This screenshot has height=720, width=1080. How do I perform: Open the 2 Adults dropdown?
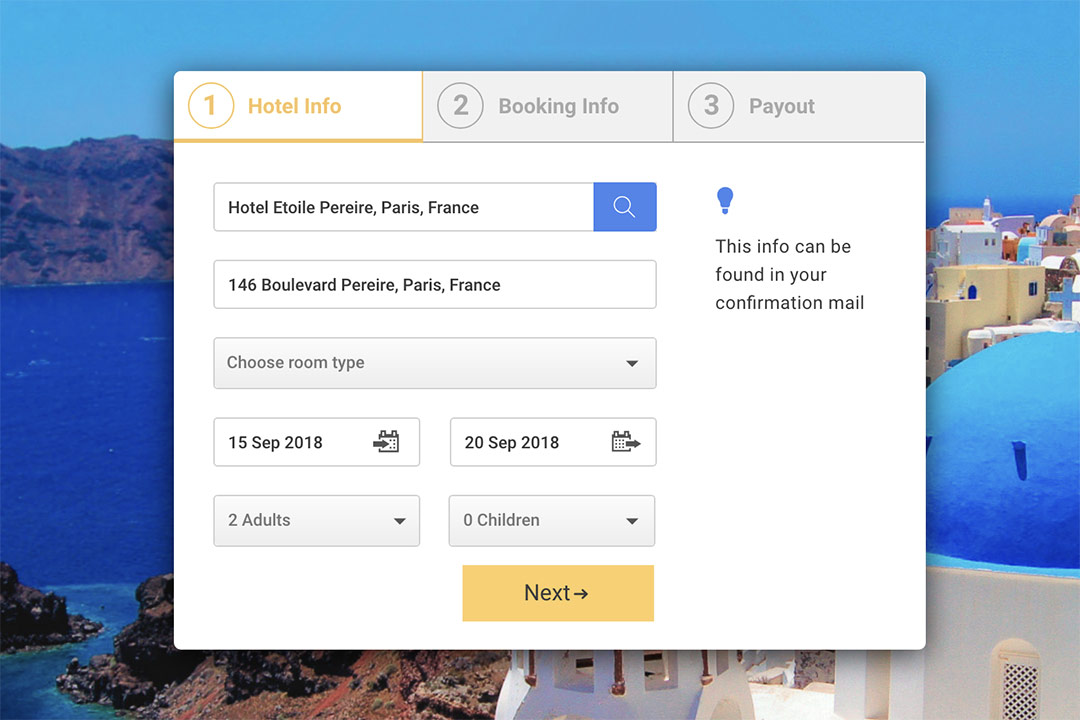click(x=316, y=521)
